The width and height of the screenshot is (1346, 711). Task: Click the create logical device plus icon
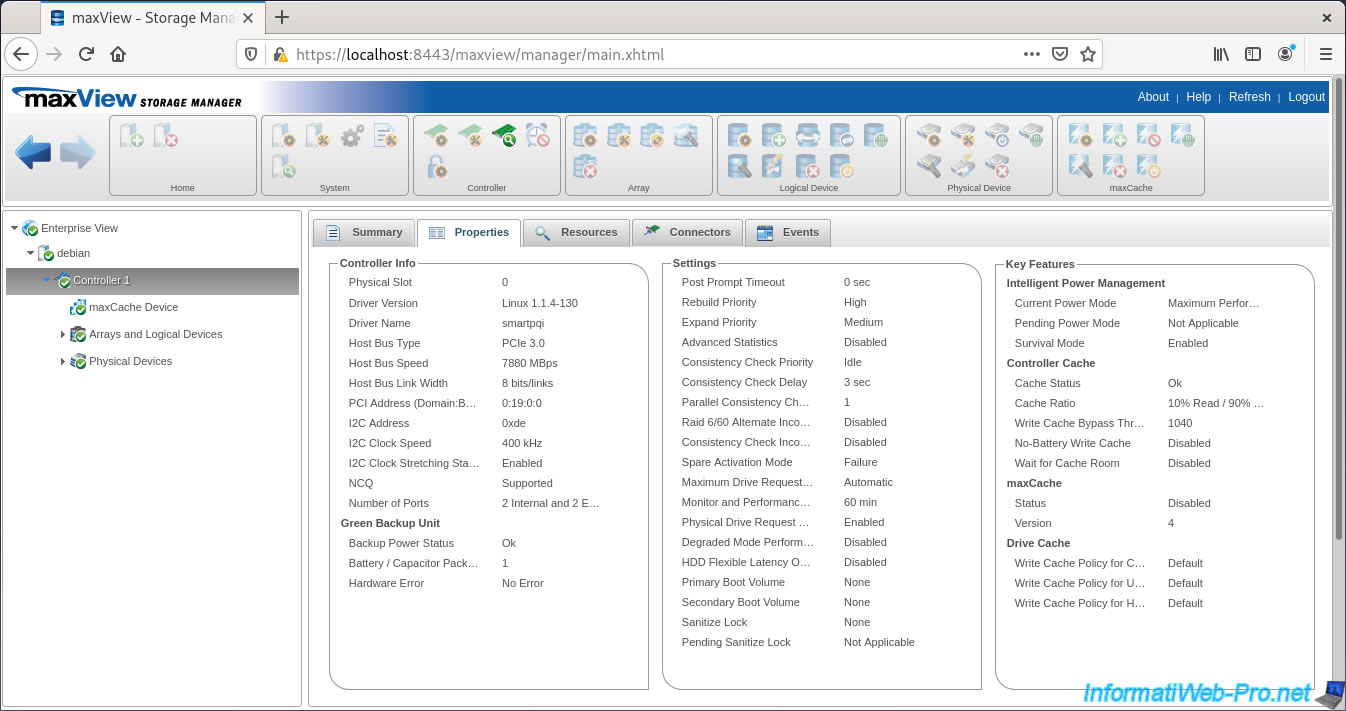point(773,135)
